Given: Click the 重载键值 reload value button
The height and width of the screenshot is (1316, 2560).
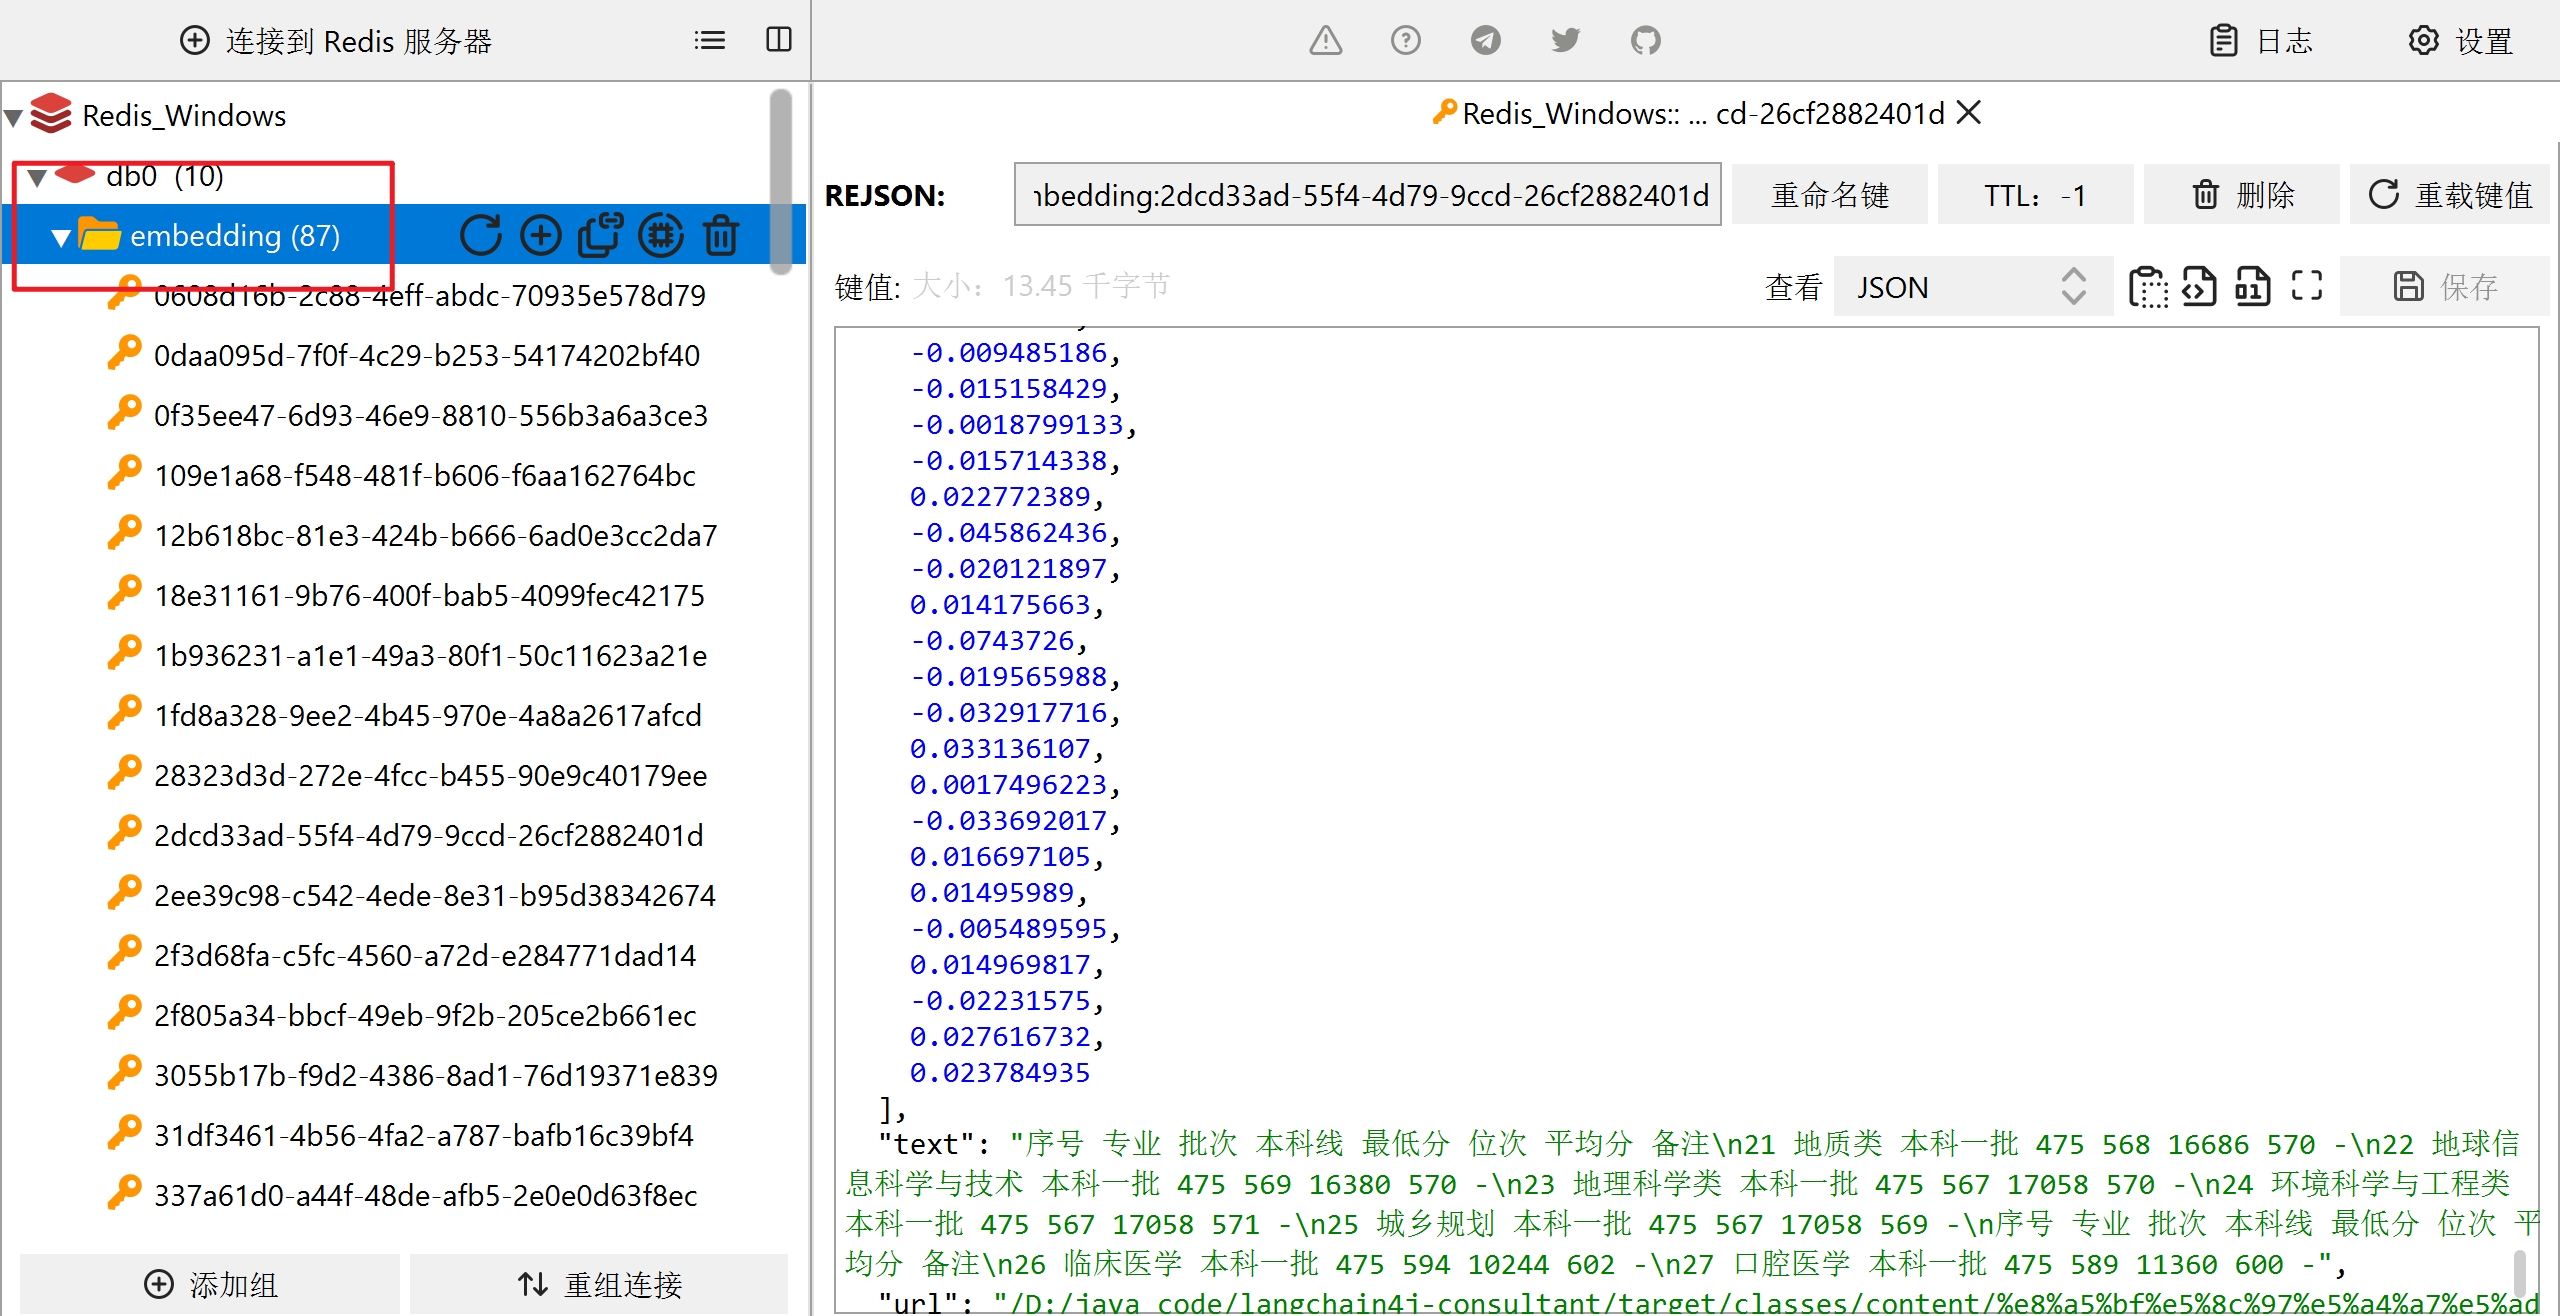Looking at the screenshot, I should coord(2450,195).
